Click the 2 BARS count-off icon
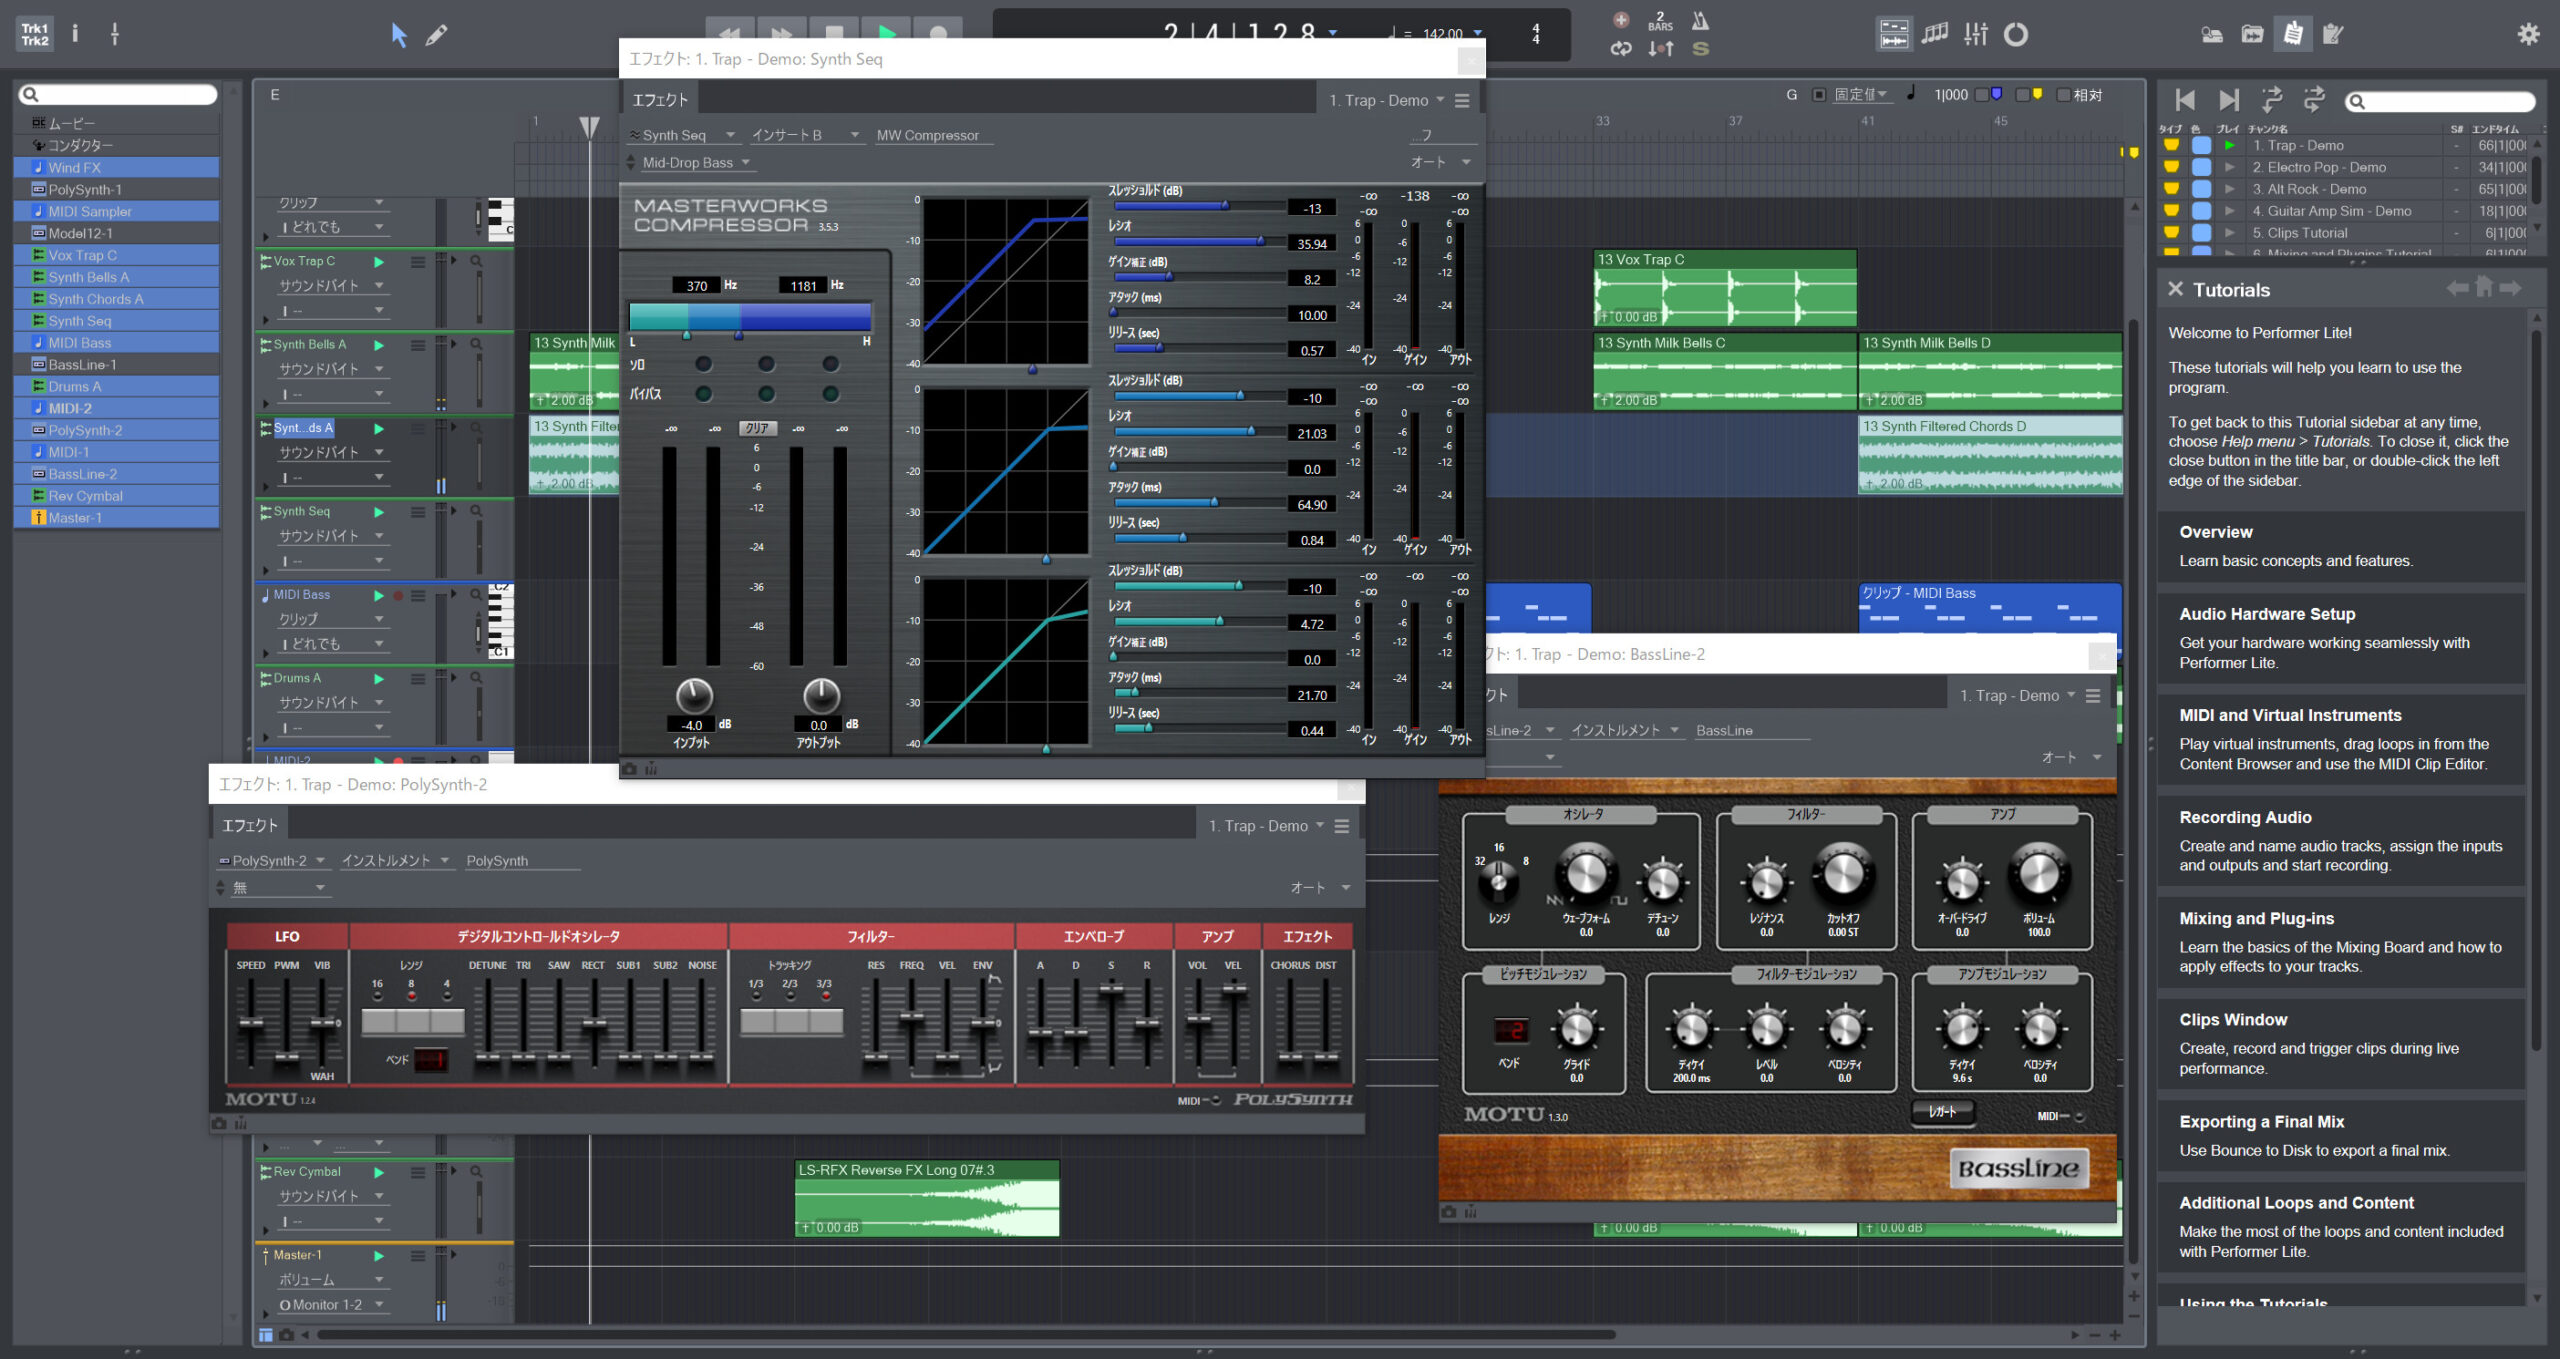2560x1359 pixels. 1660,21
